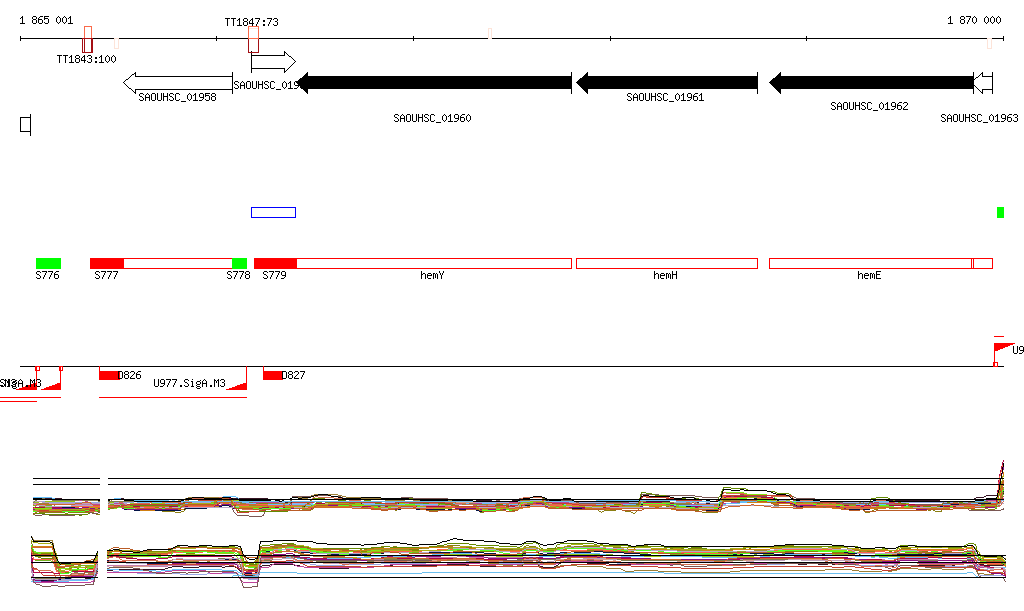The height and width of the screenshot is (611, 1024).
Task: Click the hemY label text
Action: tap(432, 275)
